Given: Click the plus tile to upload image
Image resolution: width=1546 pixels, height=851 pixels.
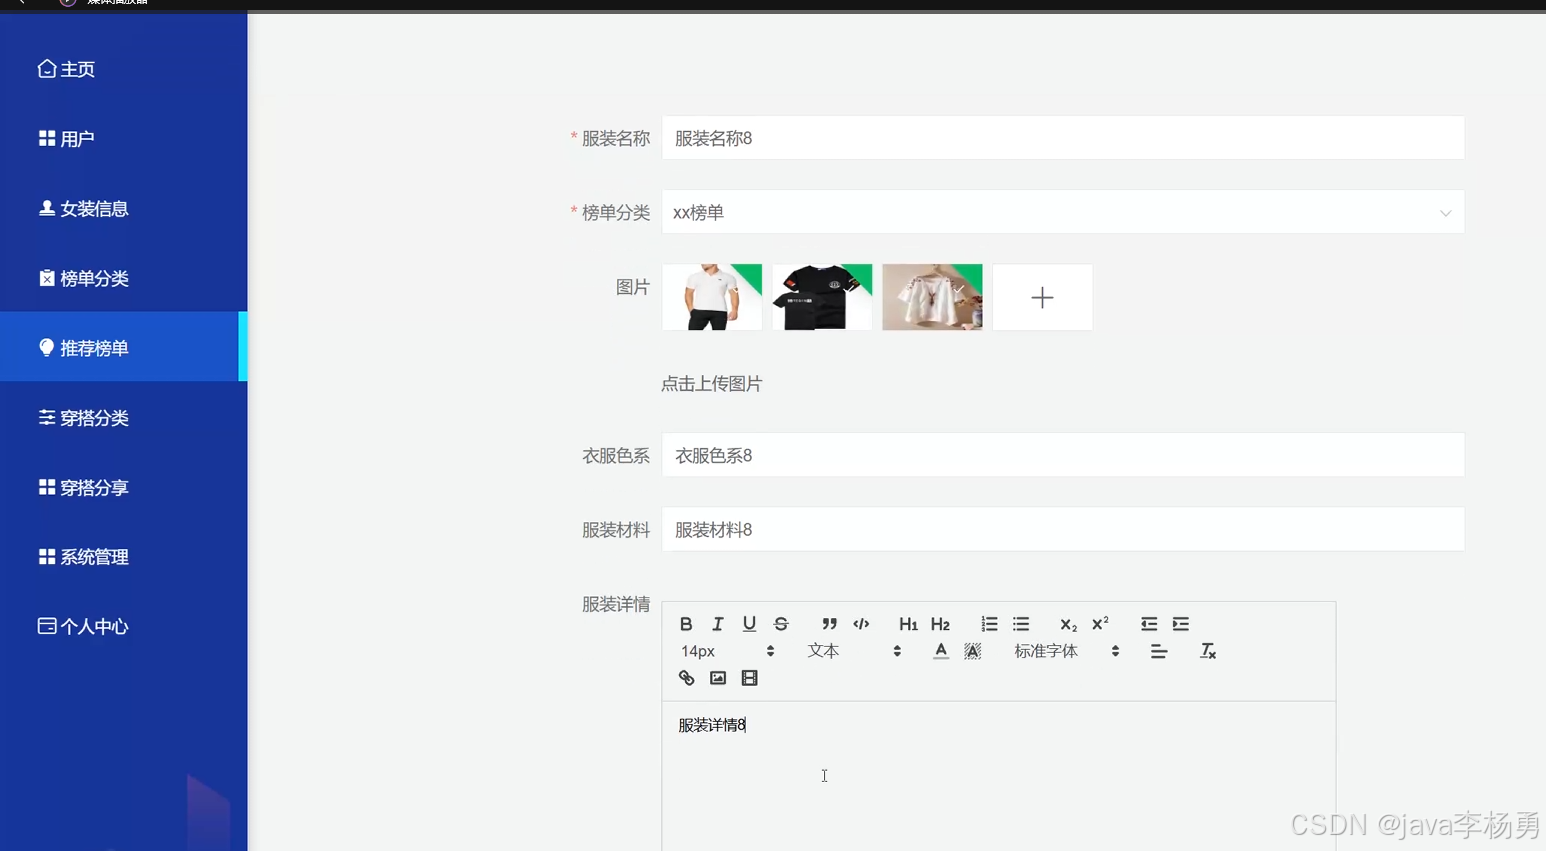Looking at the screenshot, I should pyautogui.click(x=1042, y=297).
